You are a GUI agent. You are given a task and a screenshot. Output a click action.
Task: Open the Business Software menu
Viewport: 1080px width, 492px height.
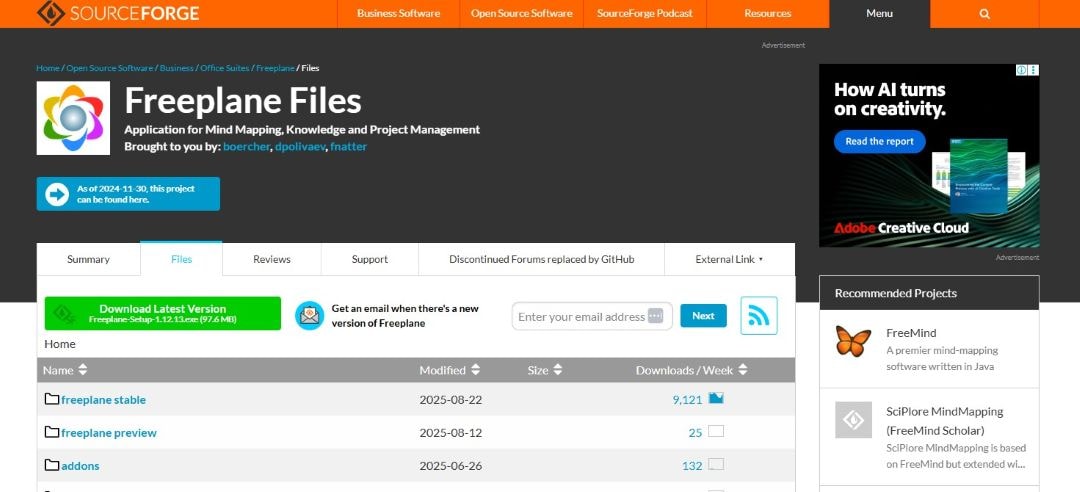tap(398, 14)
